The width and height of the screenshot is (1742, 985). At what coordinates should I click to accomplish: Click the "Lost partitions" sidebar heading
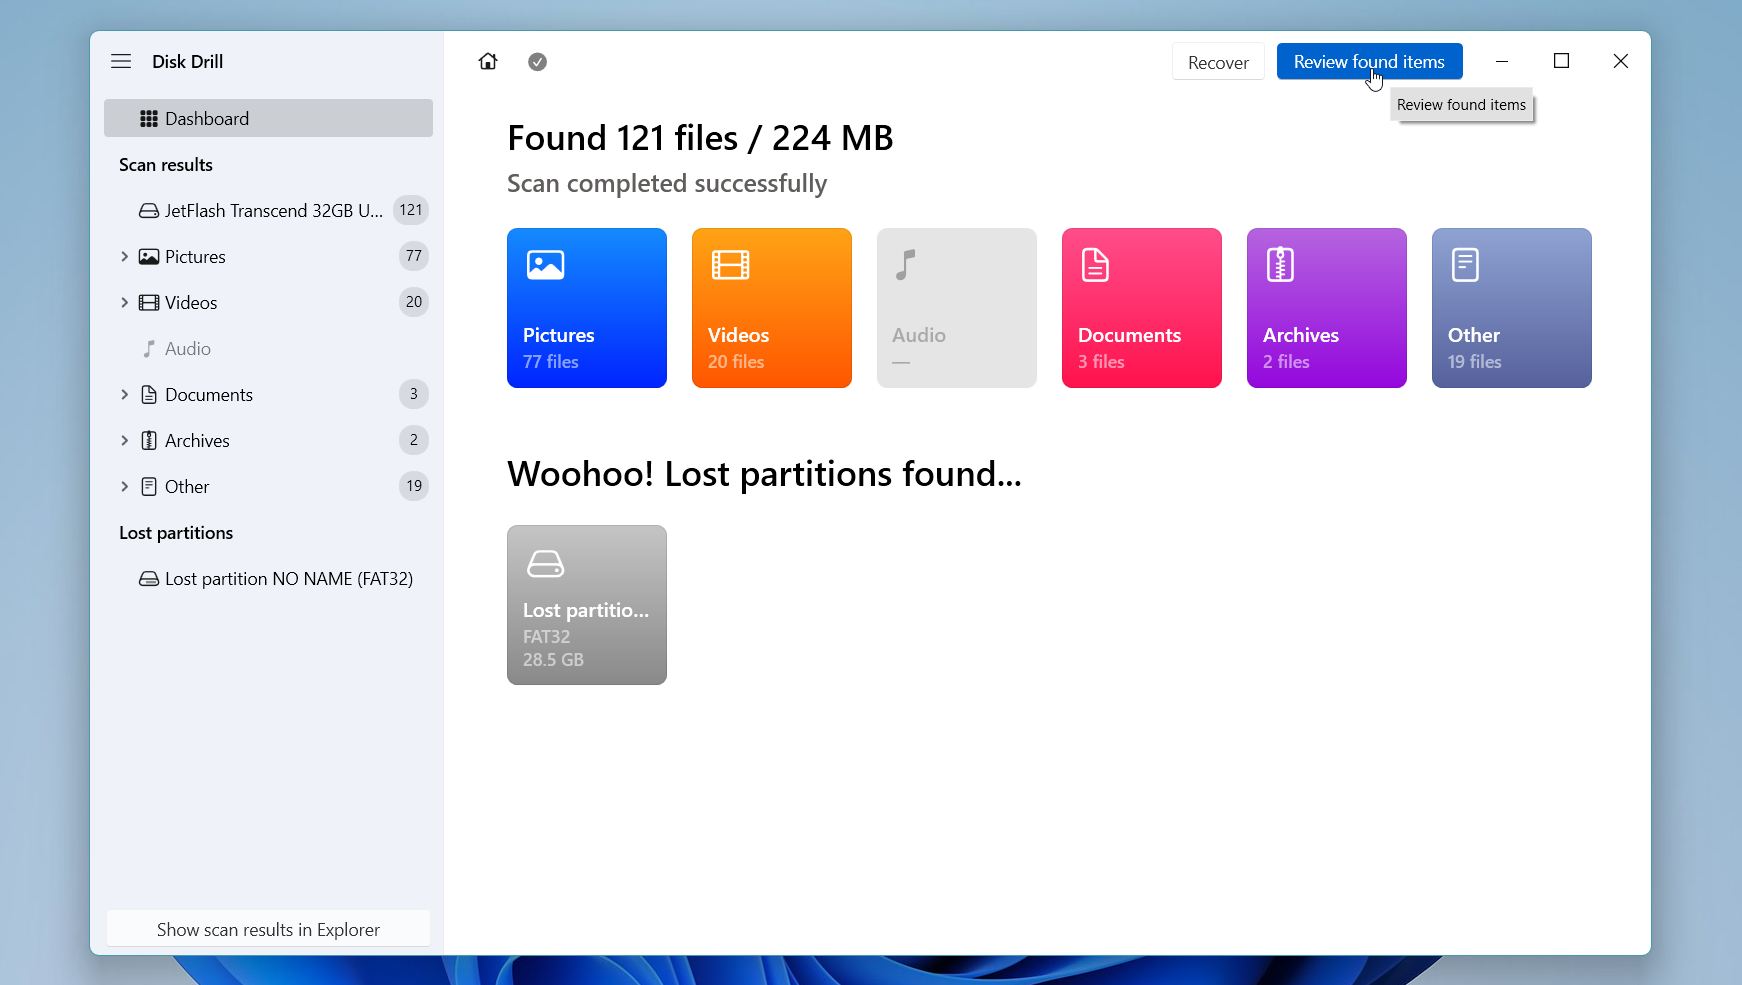point(176,533)
